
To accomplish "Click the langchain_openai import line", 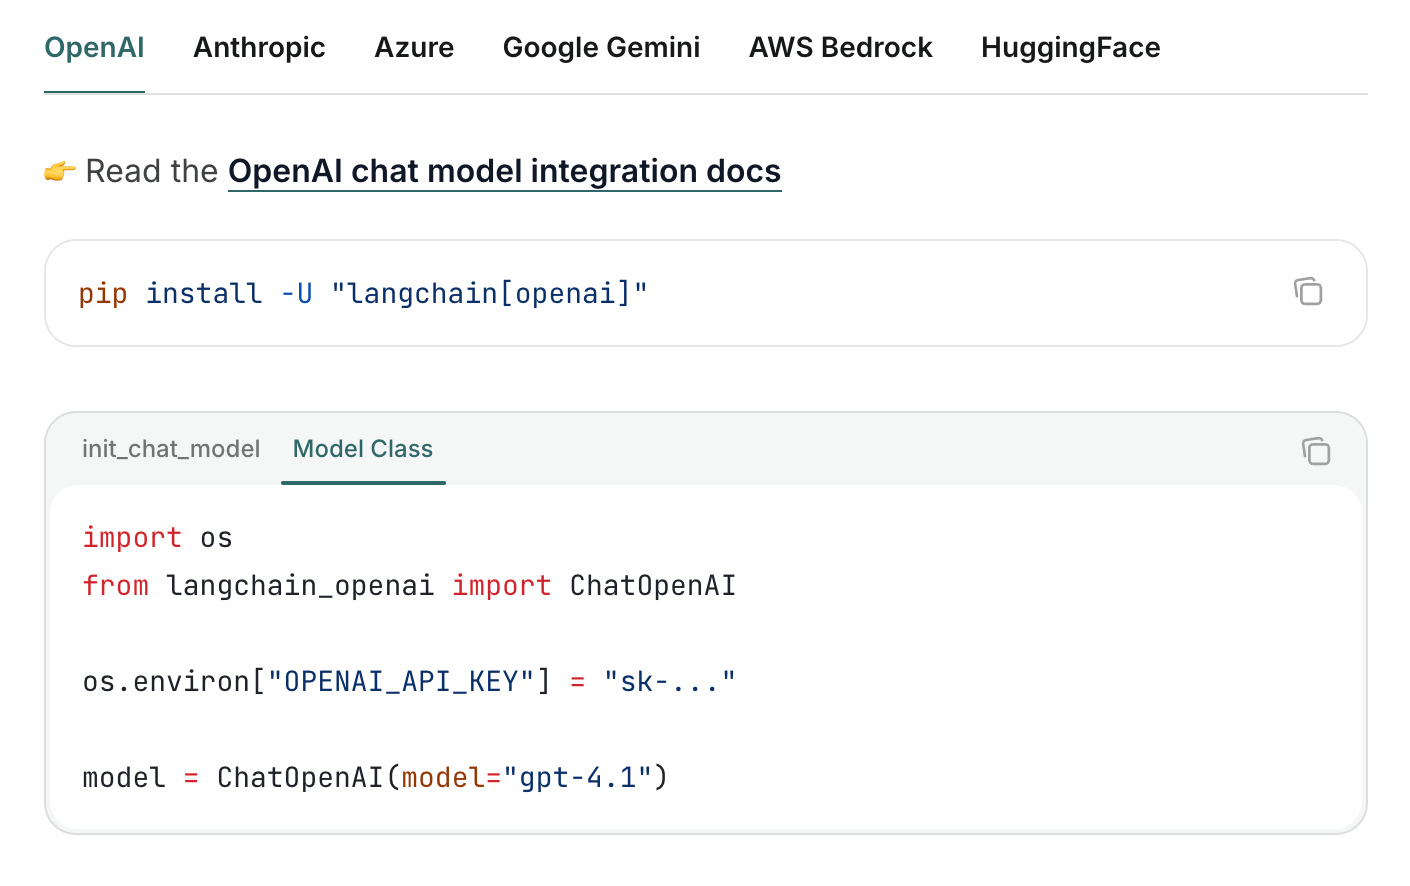I will coord(409,586).
